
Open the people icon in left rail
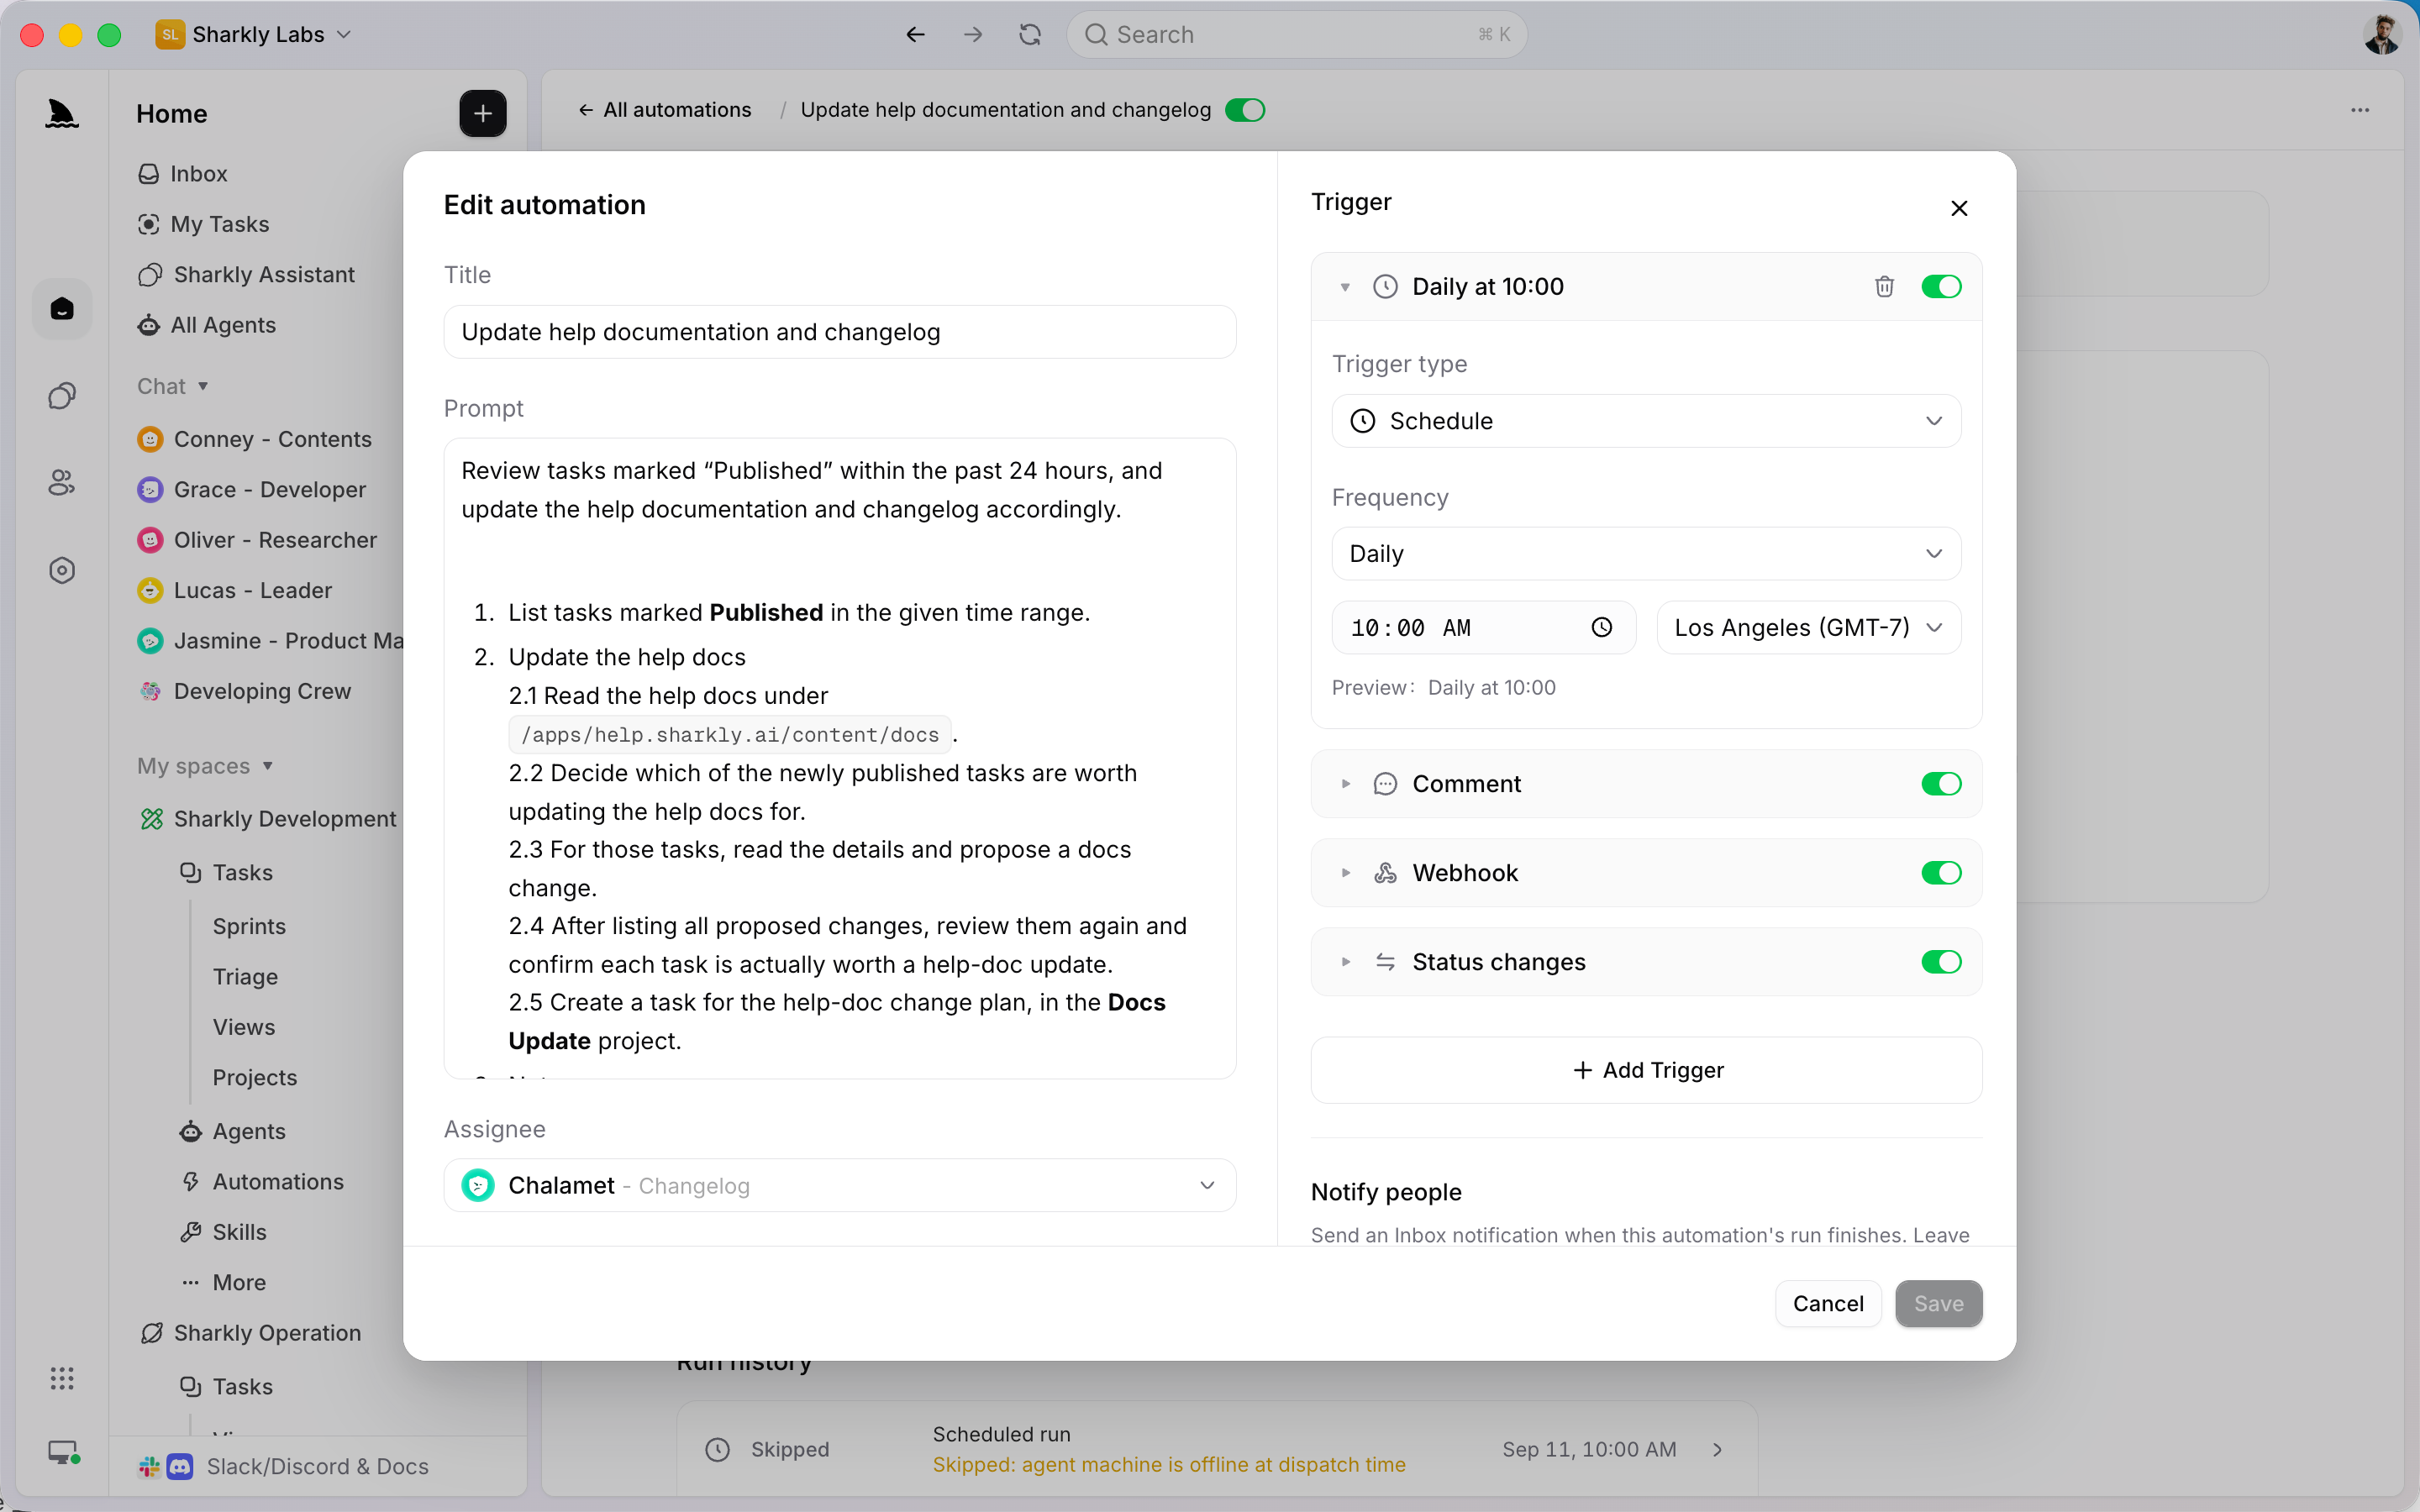(62, 483)
